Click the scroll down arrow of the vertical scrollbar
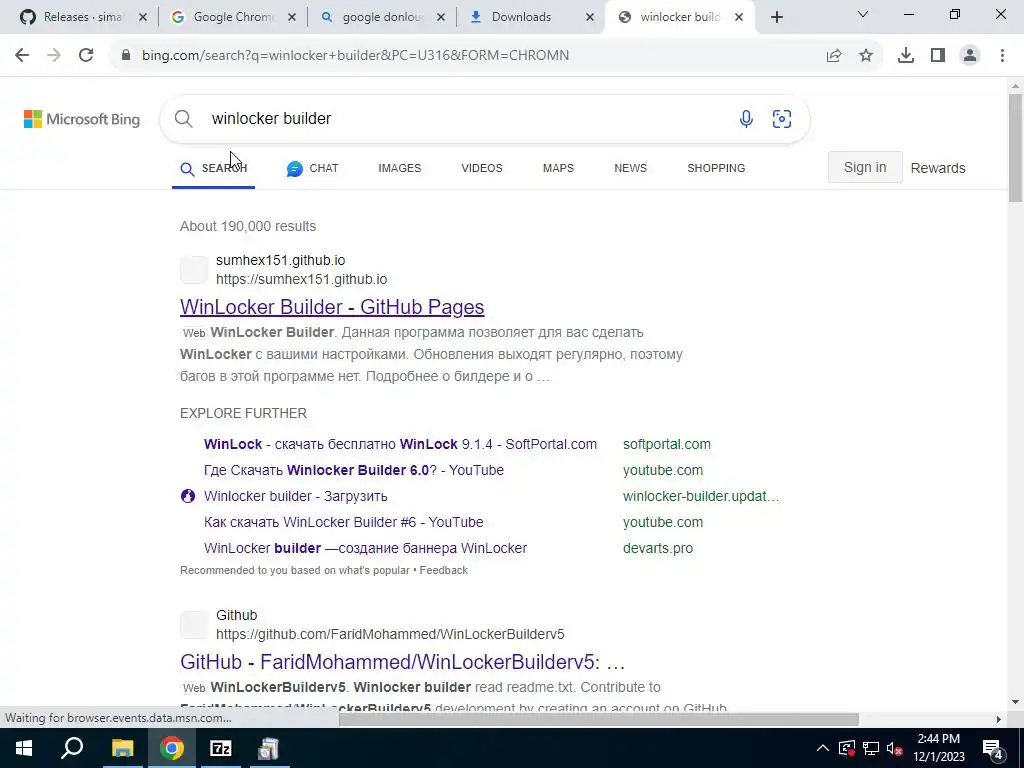The width and height of the screenshot is (1024, 768). coord(1015,703)
